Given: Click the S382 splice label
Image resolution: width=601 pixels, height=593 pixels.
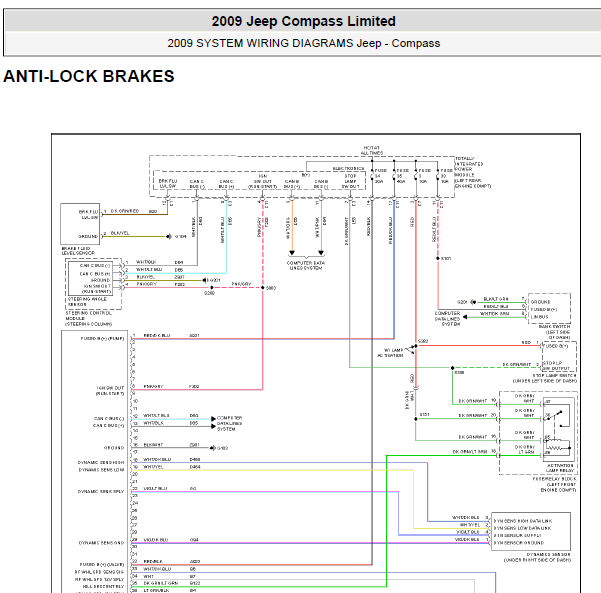Looking at the screenshot, I should pos(423,341).
